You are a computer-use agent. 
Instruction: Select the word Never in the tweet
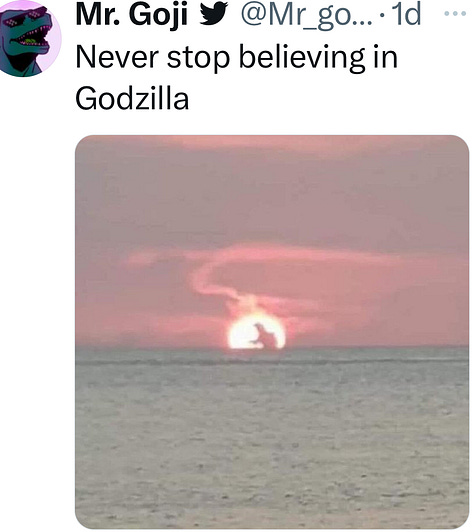click(117, 57)
